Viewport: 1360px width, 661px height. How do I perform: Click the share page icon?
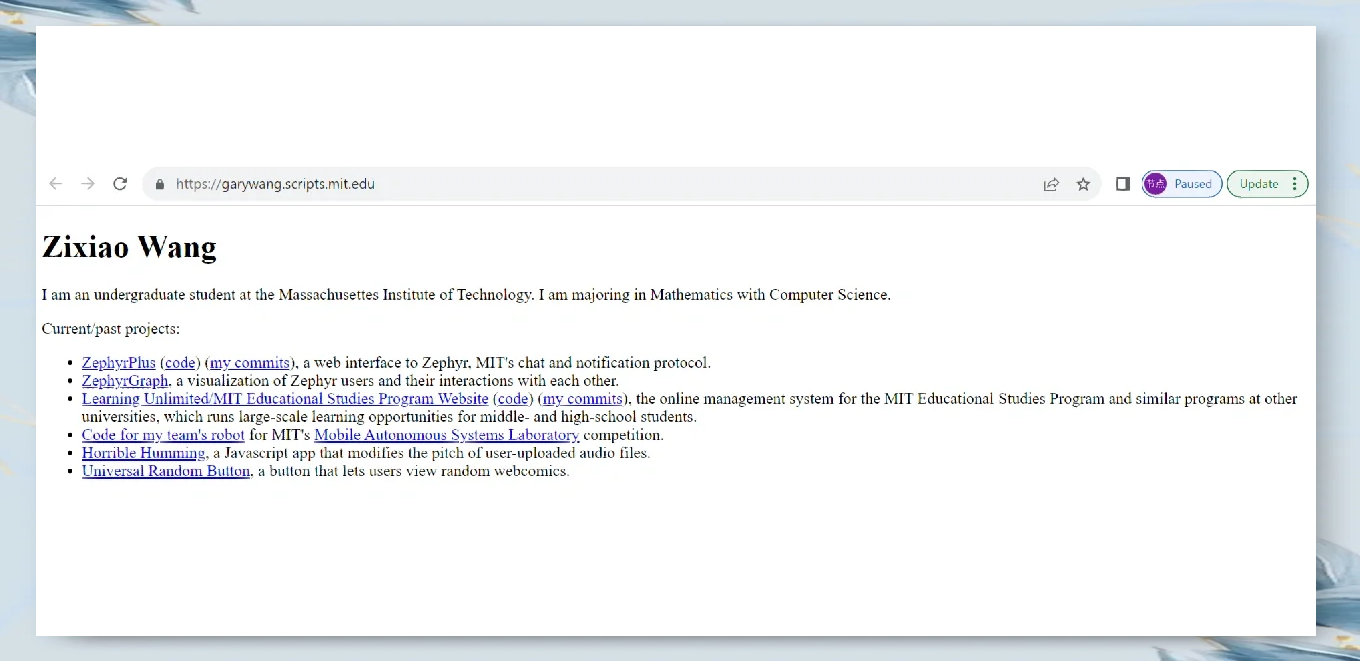pos(1051,184)
